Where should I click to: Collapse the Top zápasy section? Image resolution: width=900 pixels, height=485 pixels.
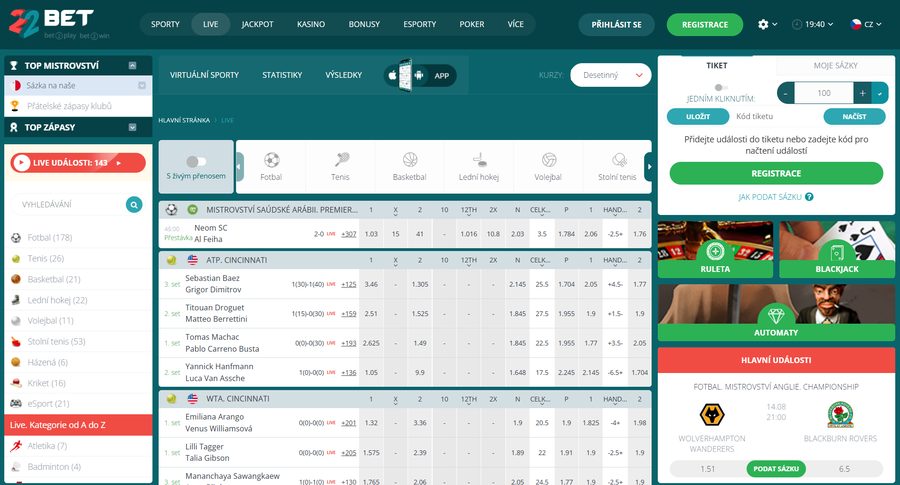pyautogui.click(x=133, y=127)
